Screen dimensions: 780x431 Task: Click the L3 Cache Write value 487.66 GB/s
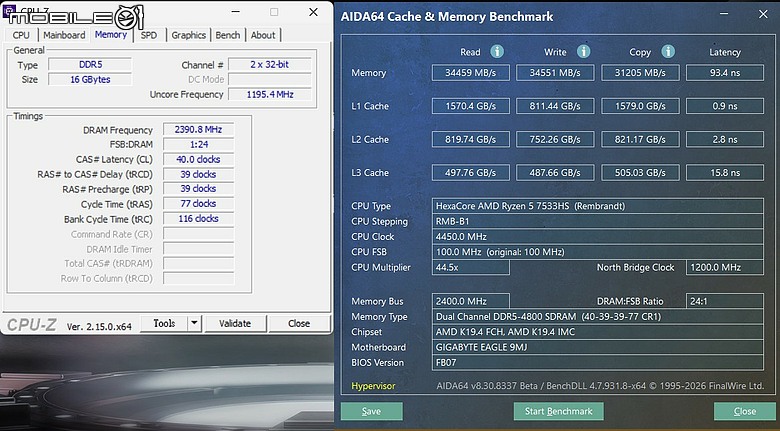555,173
